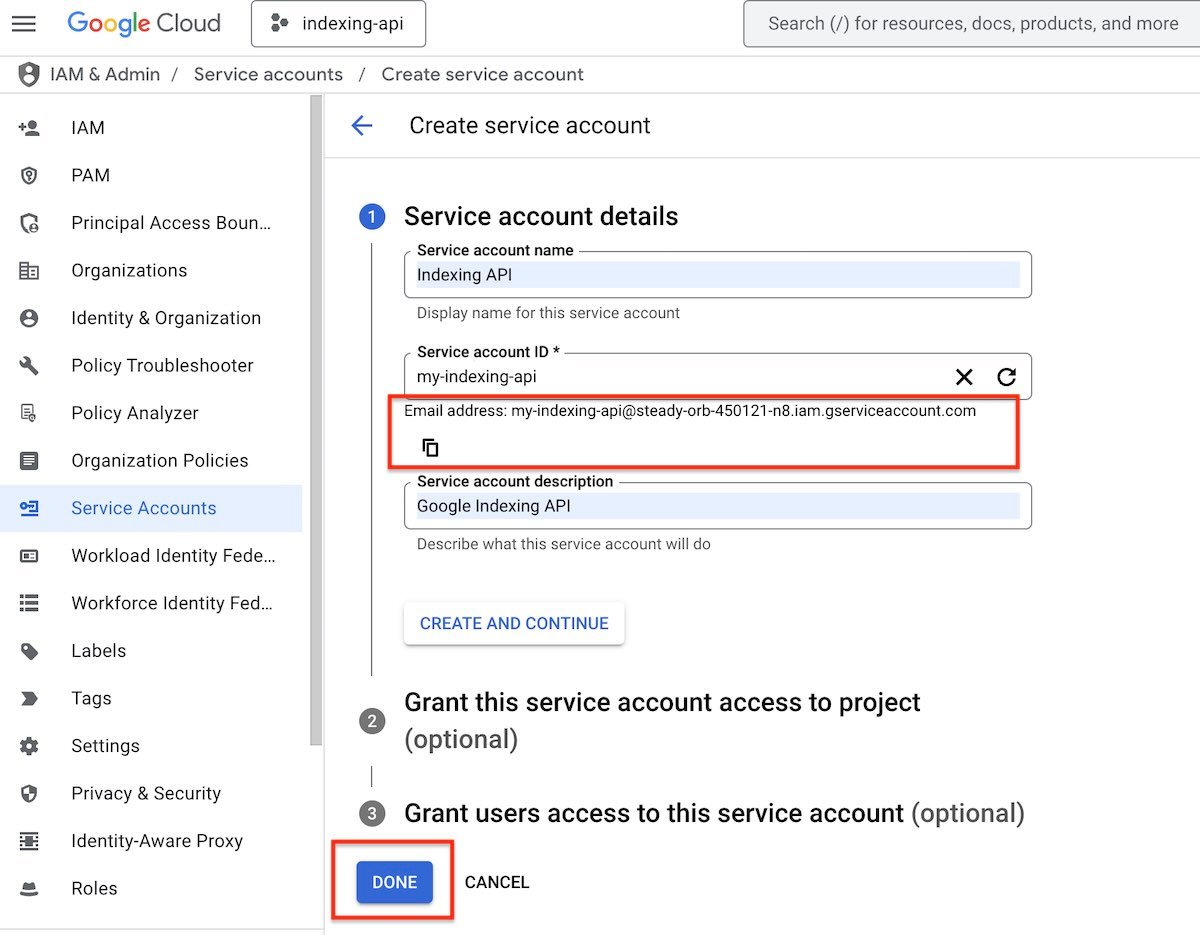1200x935 pixels.
Task: Click the Create and Continue button
Action: (514, 623)
